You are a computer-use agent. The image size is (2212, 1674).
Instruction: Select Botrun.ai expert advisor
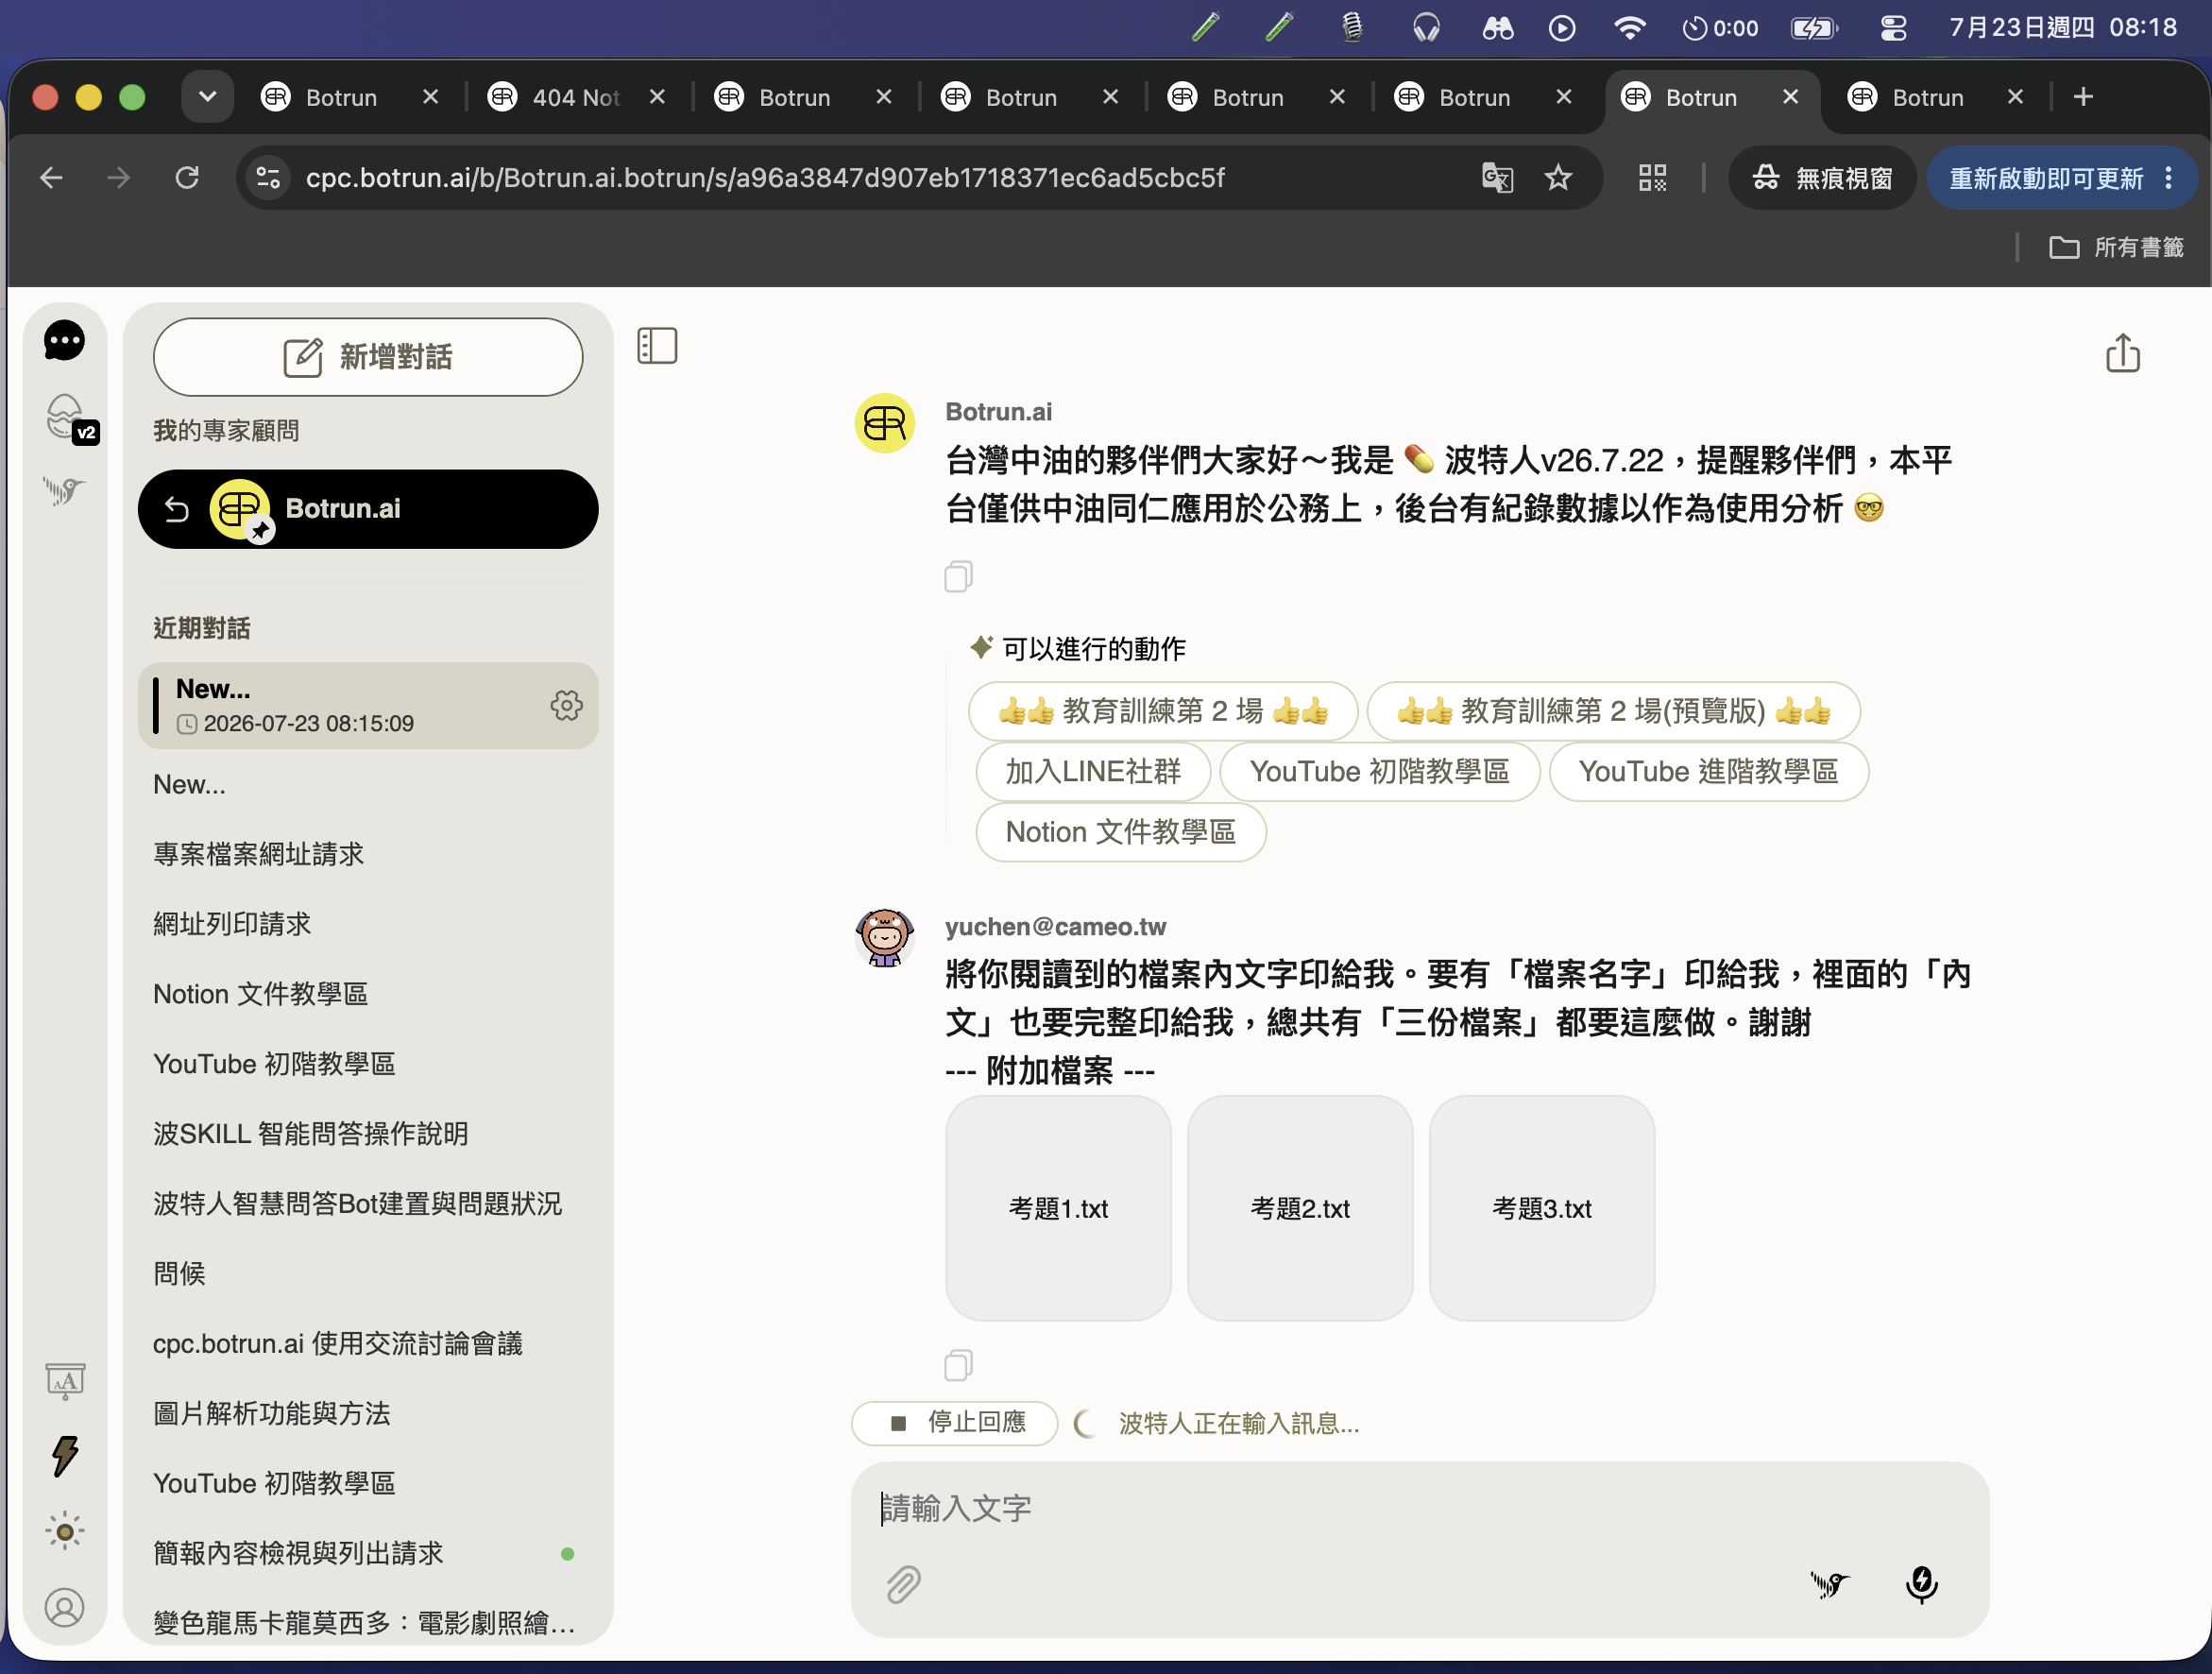pos(368,509)
